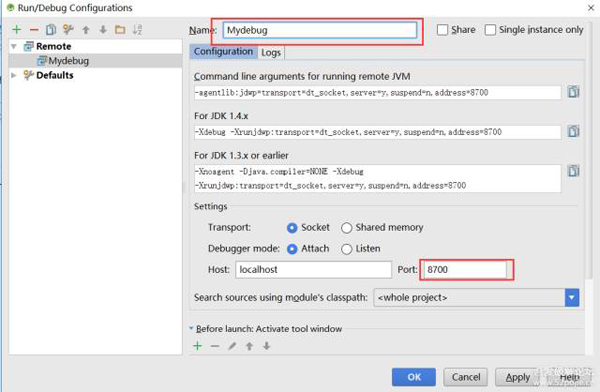The height and width of the screenshot is (392, 600).
Task: Copy JDK 1.3.x arguments to clipboard
Action: point(573,171)
